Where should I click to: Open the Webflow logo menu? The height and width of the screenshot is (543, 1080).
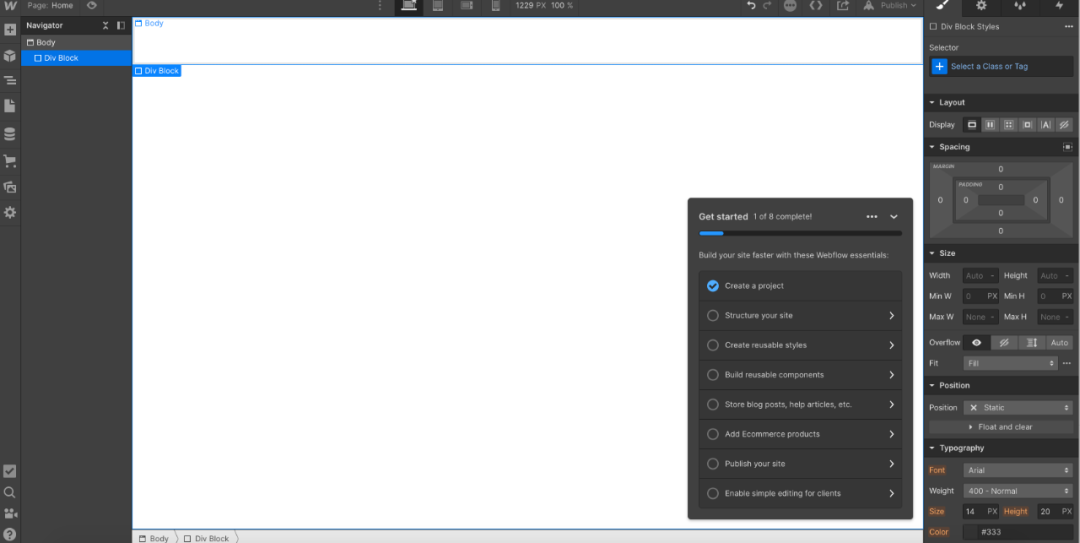pyautogui.click(x=10, y=6)
